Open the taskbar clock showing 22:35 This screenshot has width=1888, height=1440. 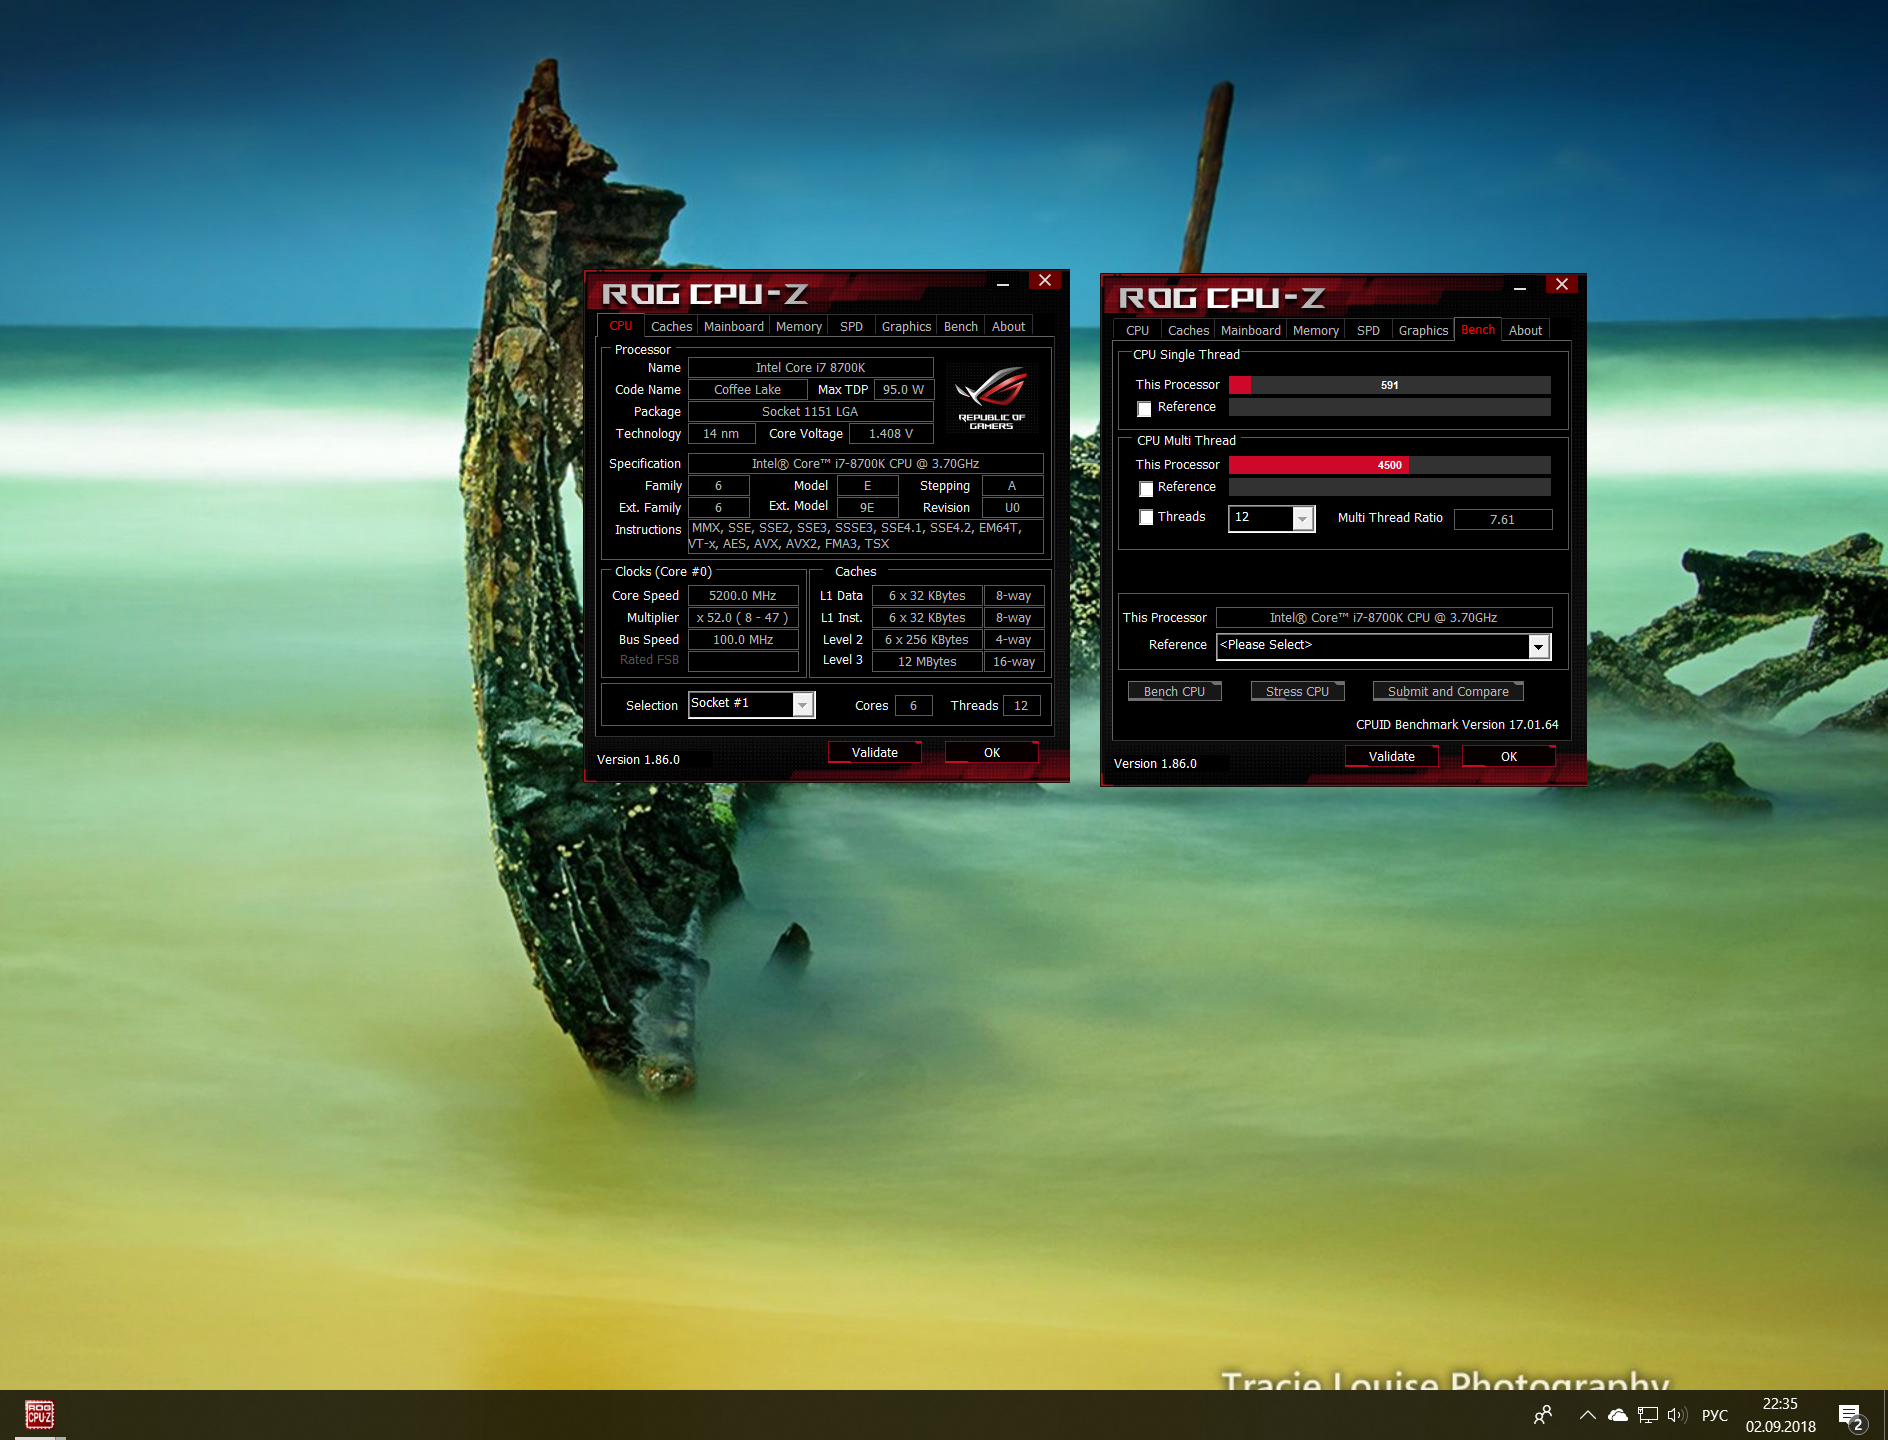tap(1780, 1415)
